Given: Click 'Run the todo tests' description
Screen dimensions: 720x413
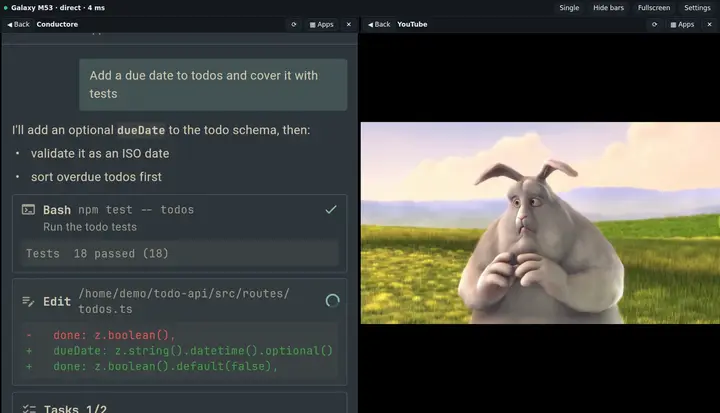Looking at the screenshot, I should pos(90,227).
